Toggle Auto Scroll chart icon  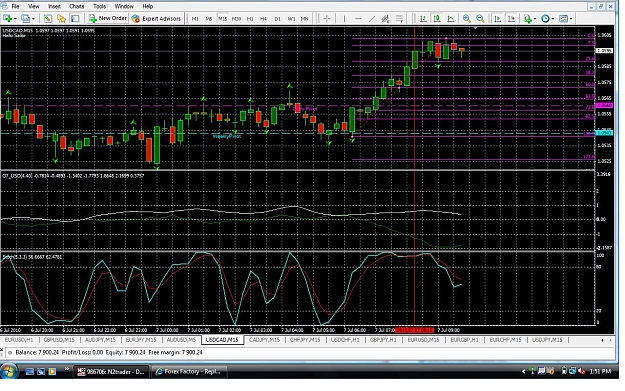click(x=497, y=18)
